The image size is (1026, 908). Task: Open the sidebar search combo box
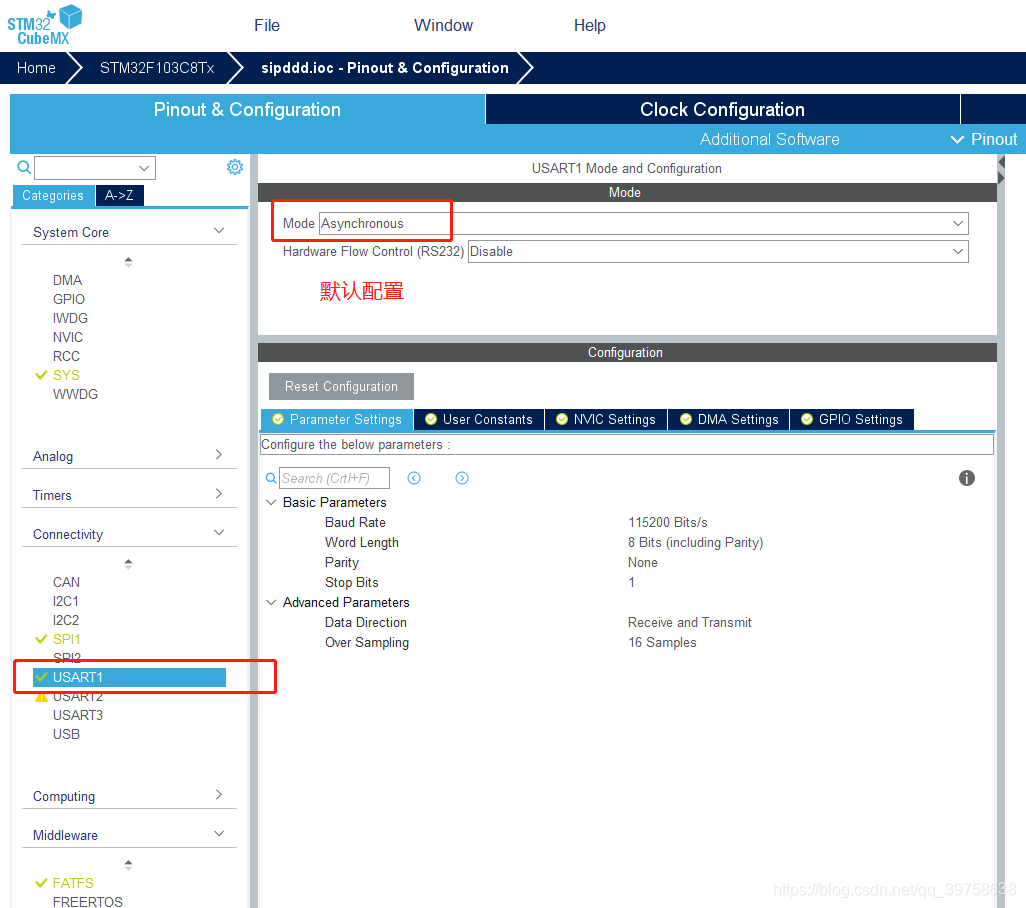point(95,167)
